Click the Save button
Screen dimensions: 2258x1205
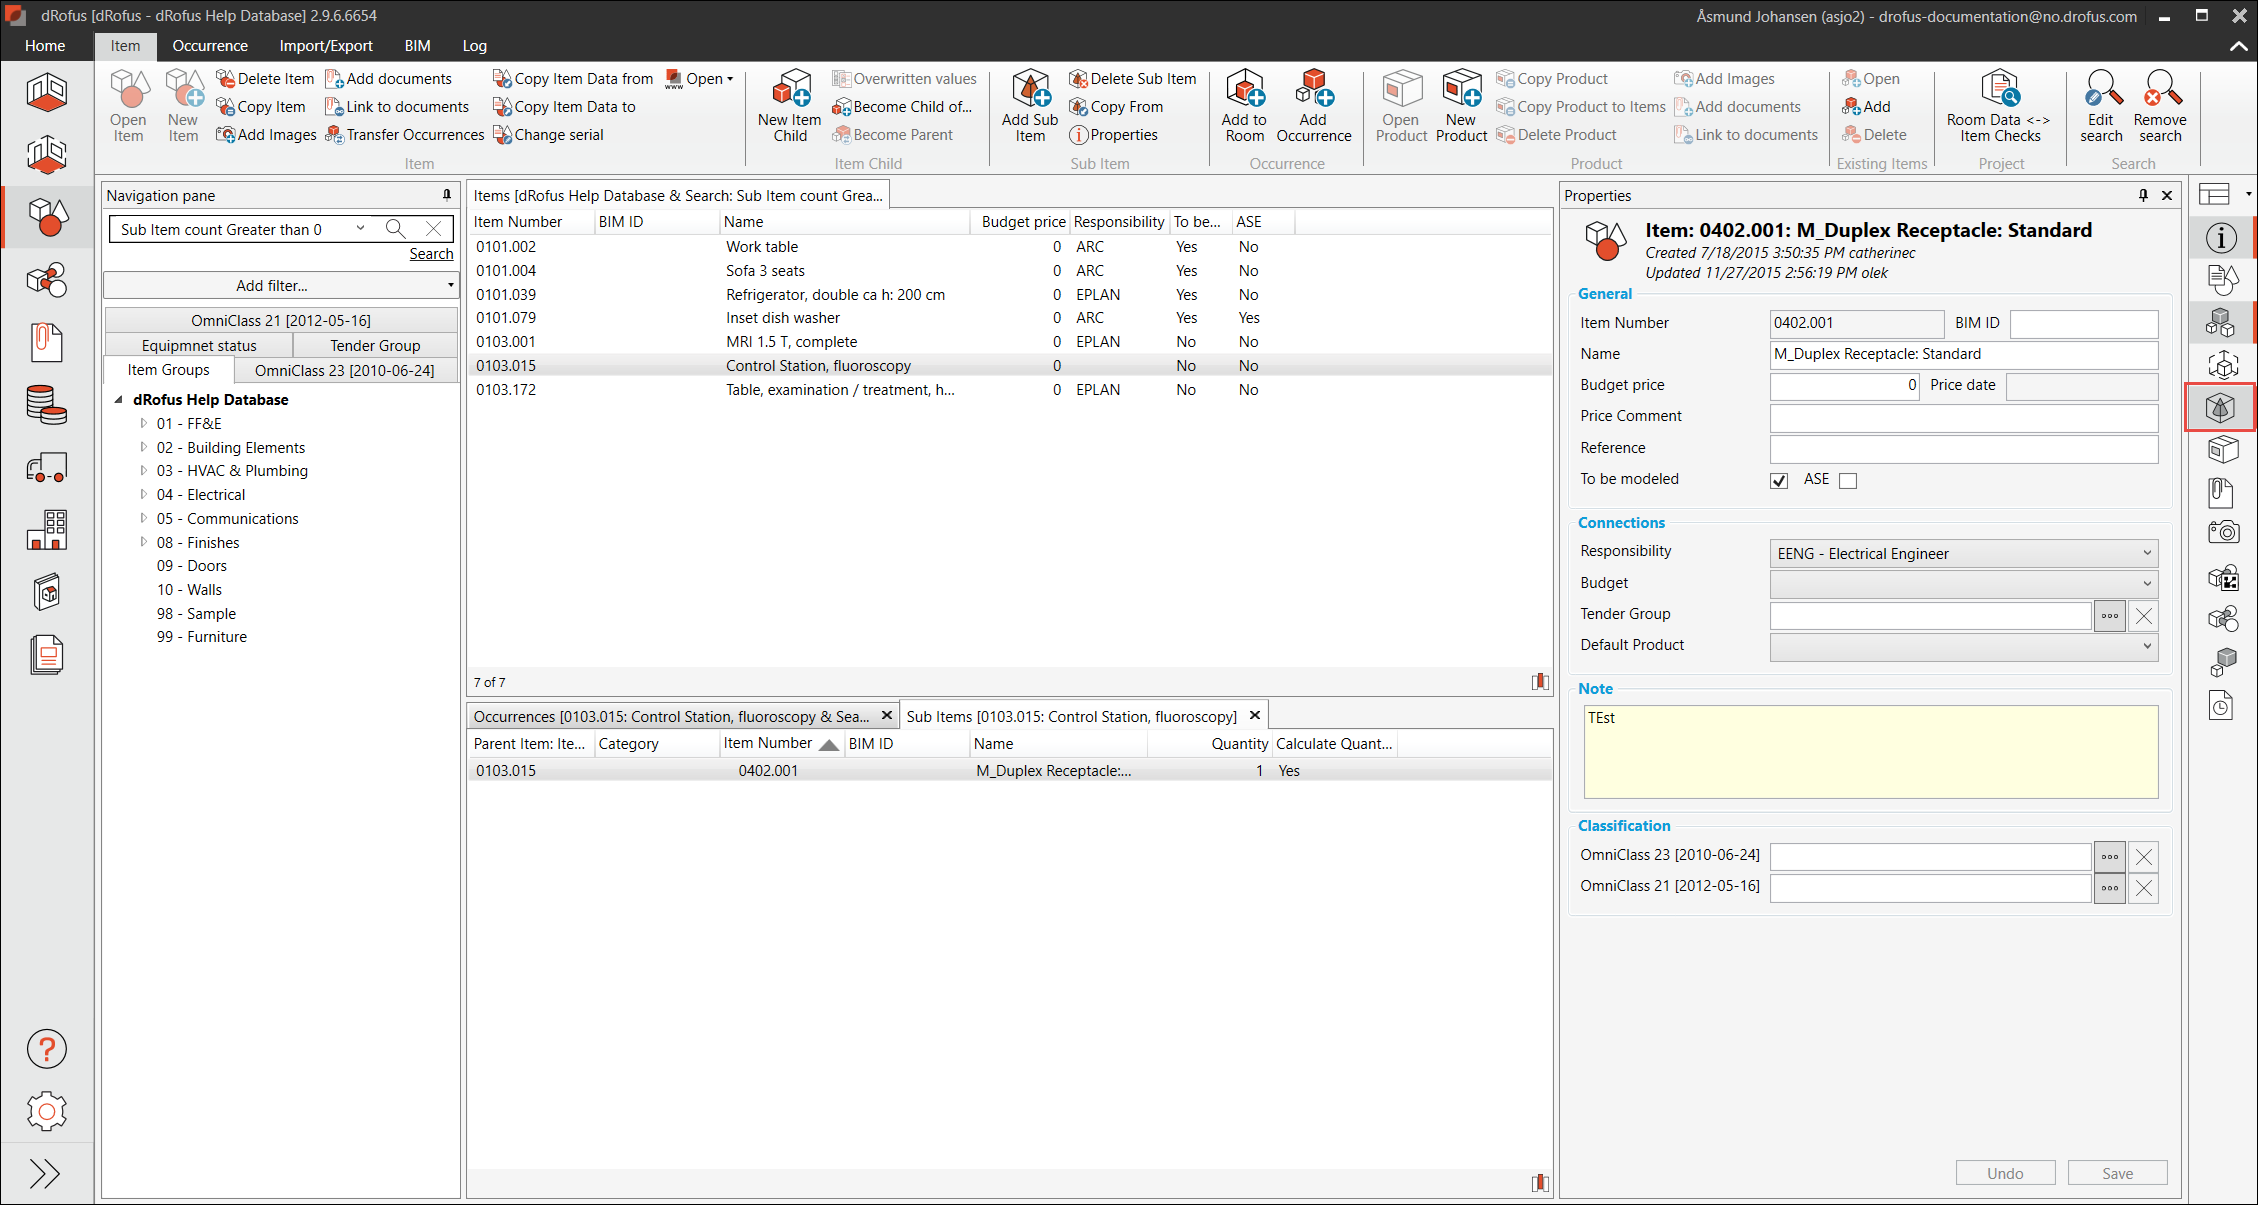pyautogui.click(x=2117, y=1173)
